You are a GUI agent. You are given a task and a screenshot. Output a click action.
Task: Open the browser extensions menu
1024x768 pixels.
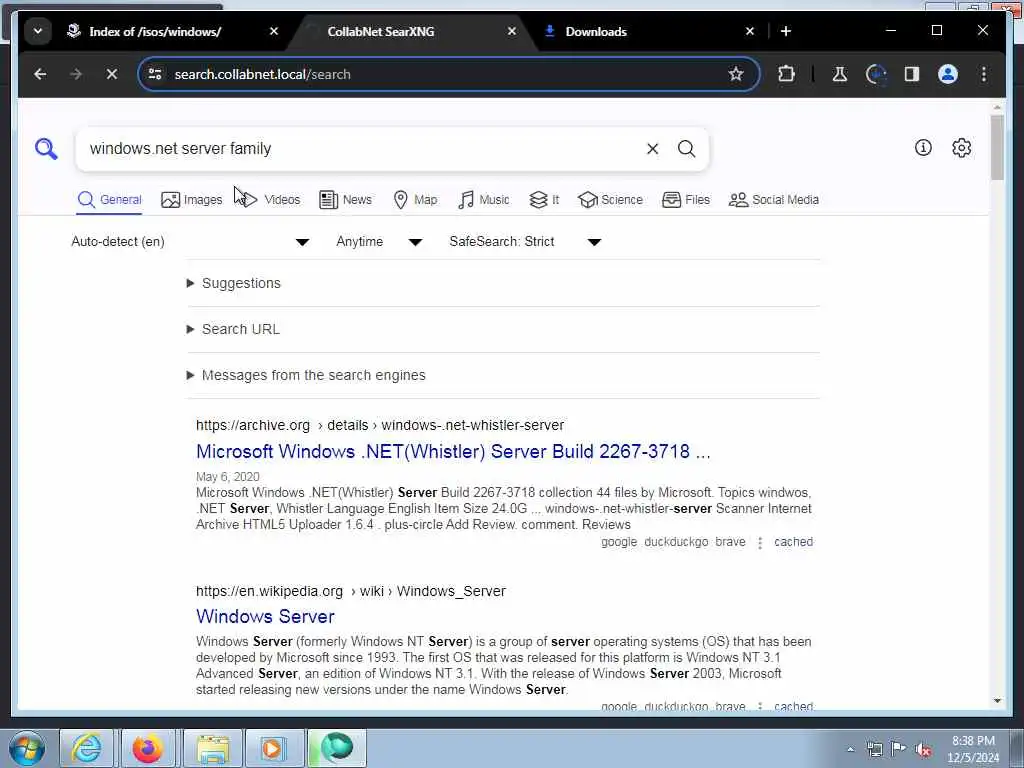click(x=786, y=74)
